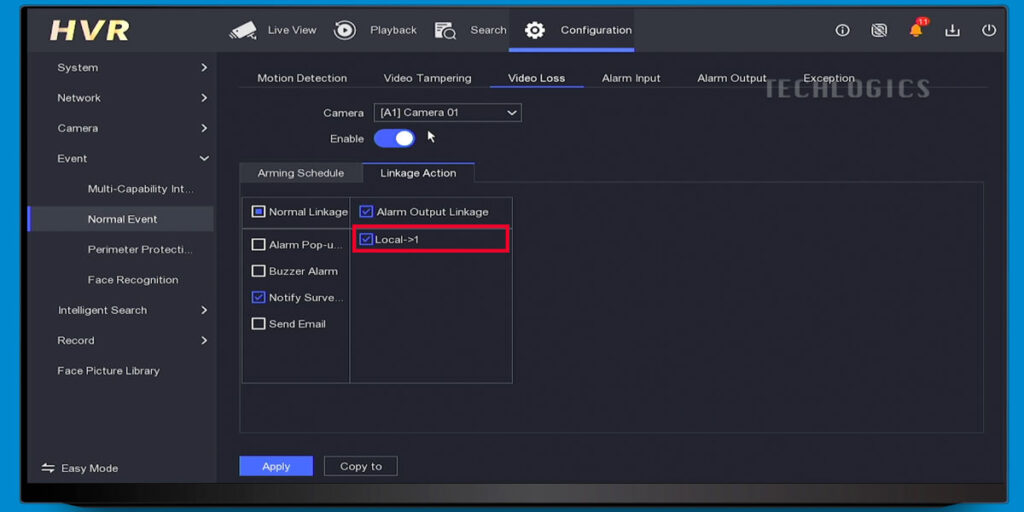Viewport: 1024px width, 512px height.
Task: Click the power shutdown icon
Action: (x=989, y=30)
